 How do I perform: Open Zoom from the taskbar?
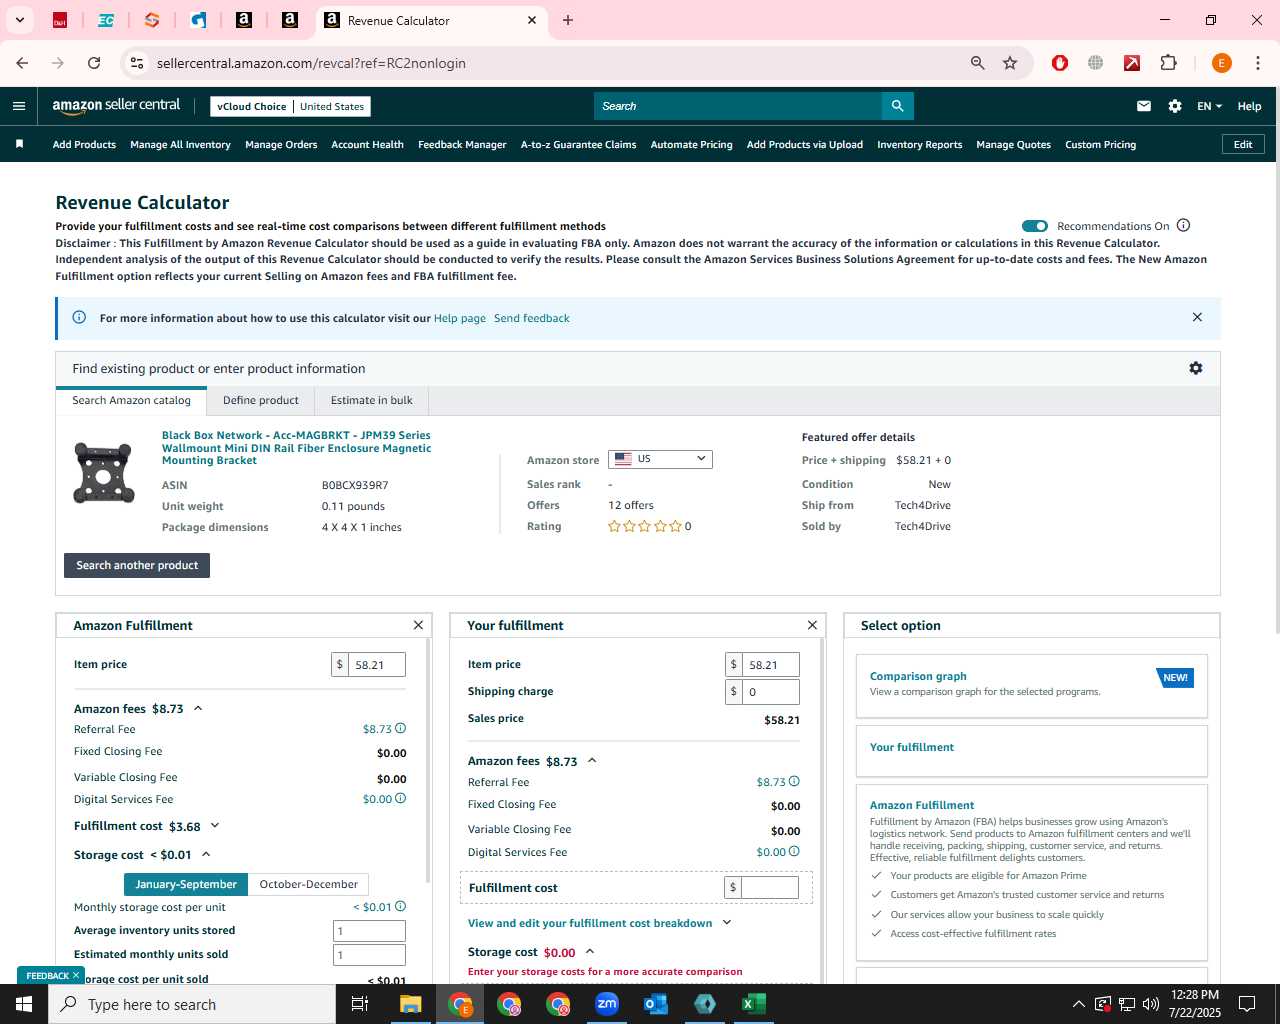[607, 1004]
